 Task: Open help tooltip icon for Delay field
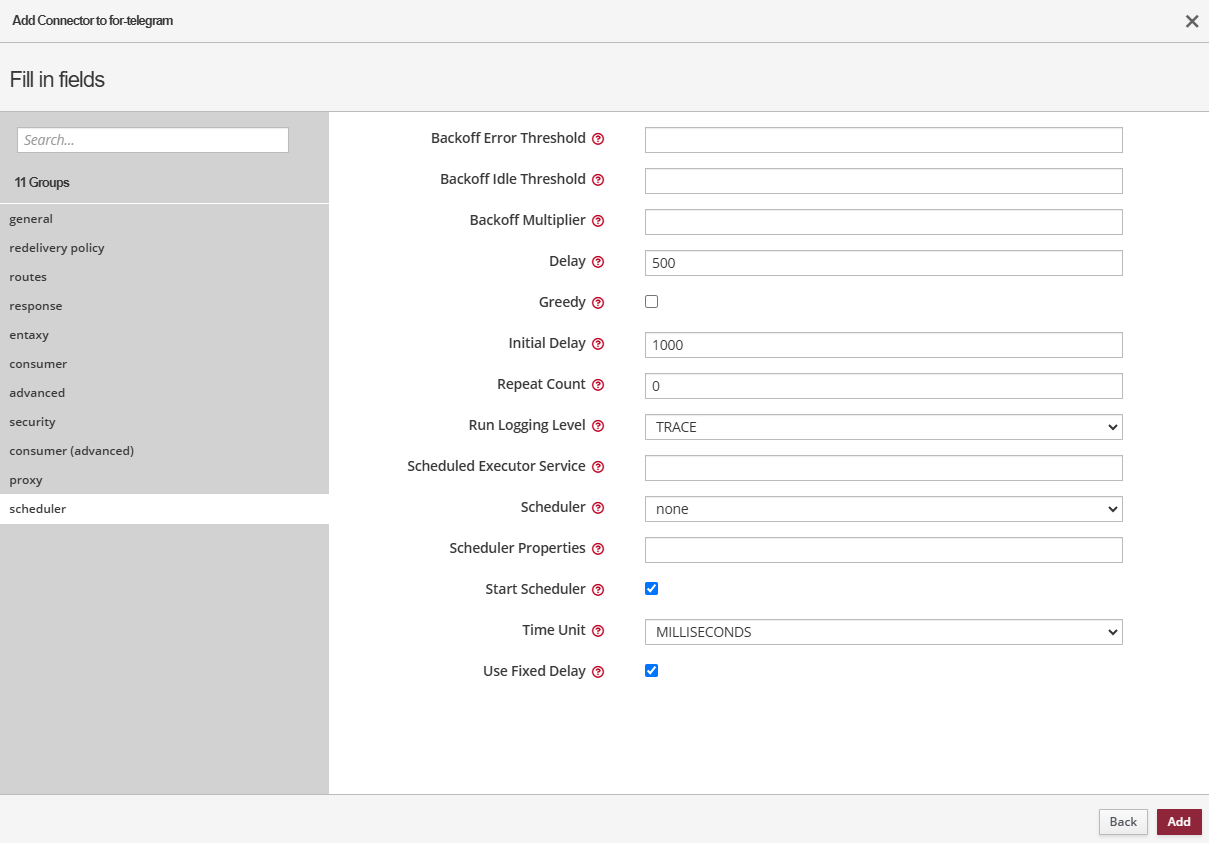[598, 262]
